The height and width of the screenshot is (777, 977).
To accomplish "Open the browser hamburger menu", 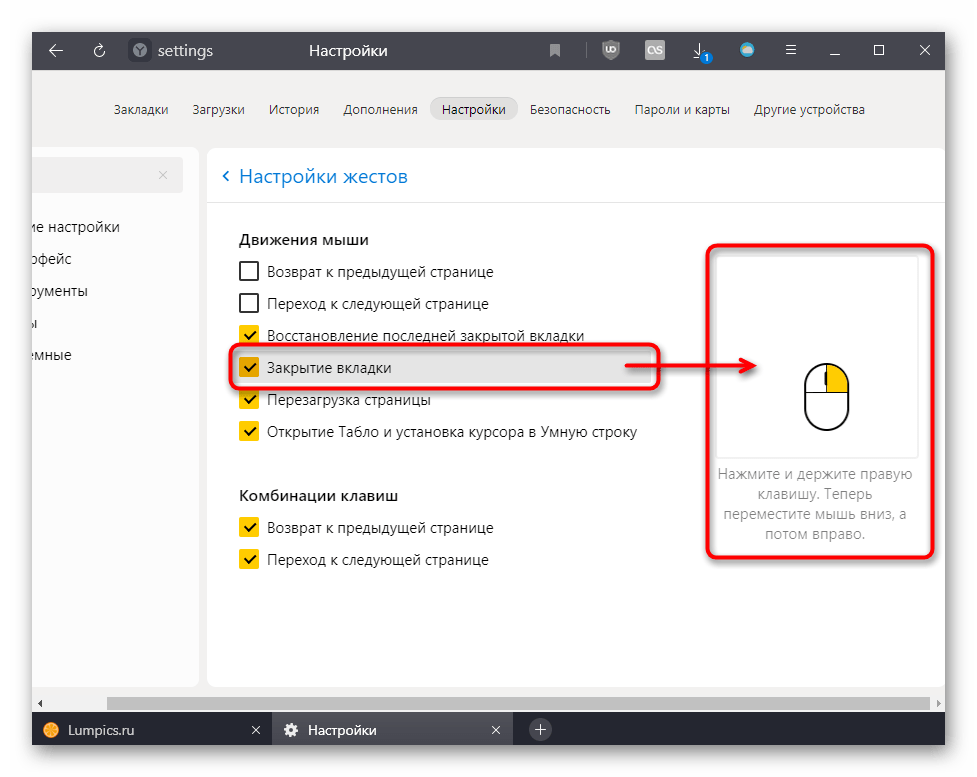I will (x=790, y=51).
